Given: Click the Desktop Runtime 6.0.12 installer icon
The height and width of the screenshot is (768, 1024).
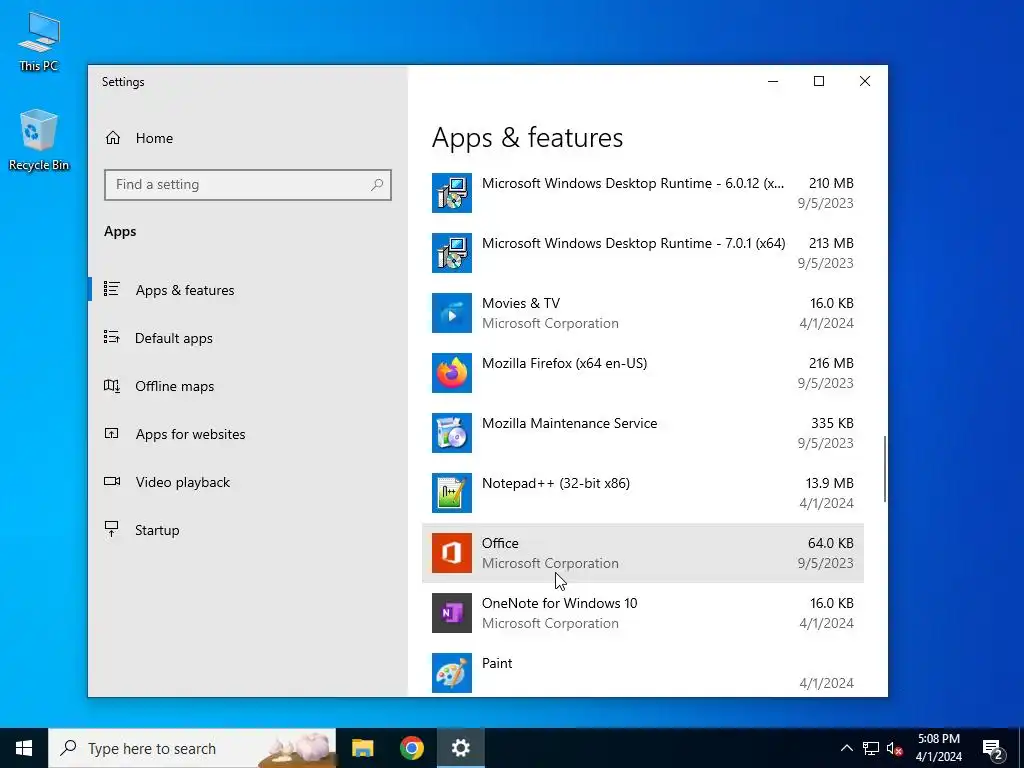Looking at the screenshot, I should click(x=452, y=193).
